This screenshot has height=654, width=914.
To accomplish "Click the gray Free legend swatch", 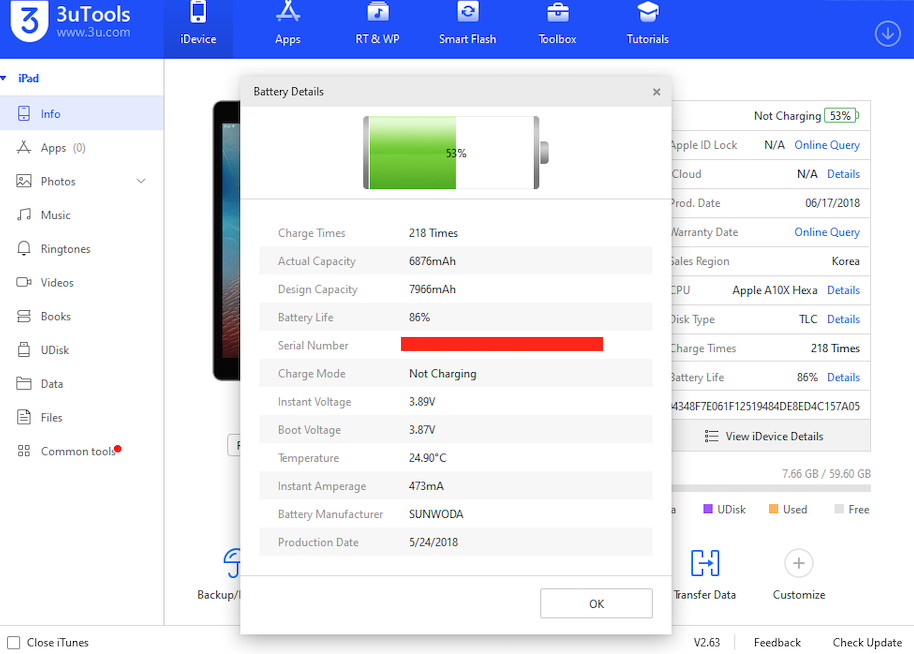I will [839, 509].
